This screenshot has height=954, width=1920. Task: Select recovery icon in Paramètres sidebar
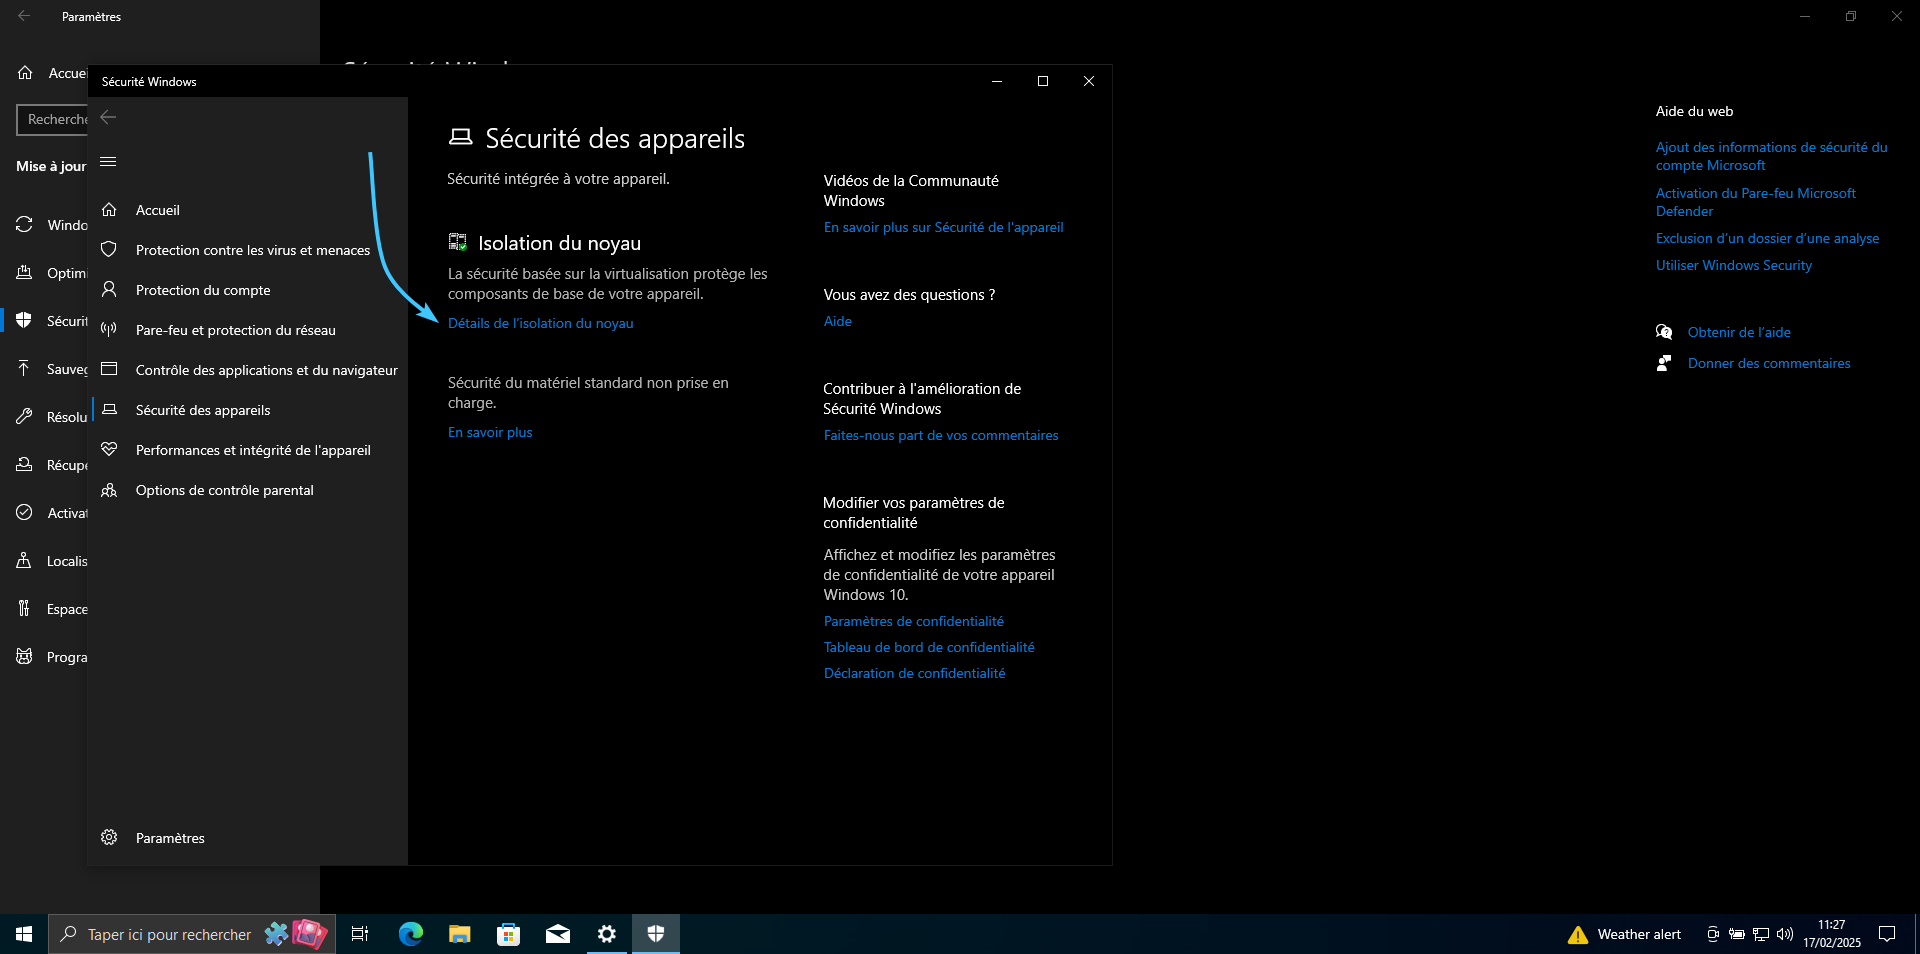pyautogui.click(x=24, y=464)
